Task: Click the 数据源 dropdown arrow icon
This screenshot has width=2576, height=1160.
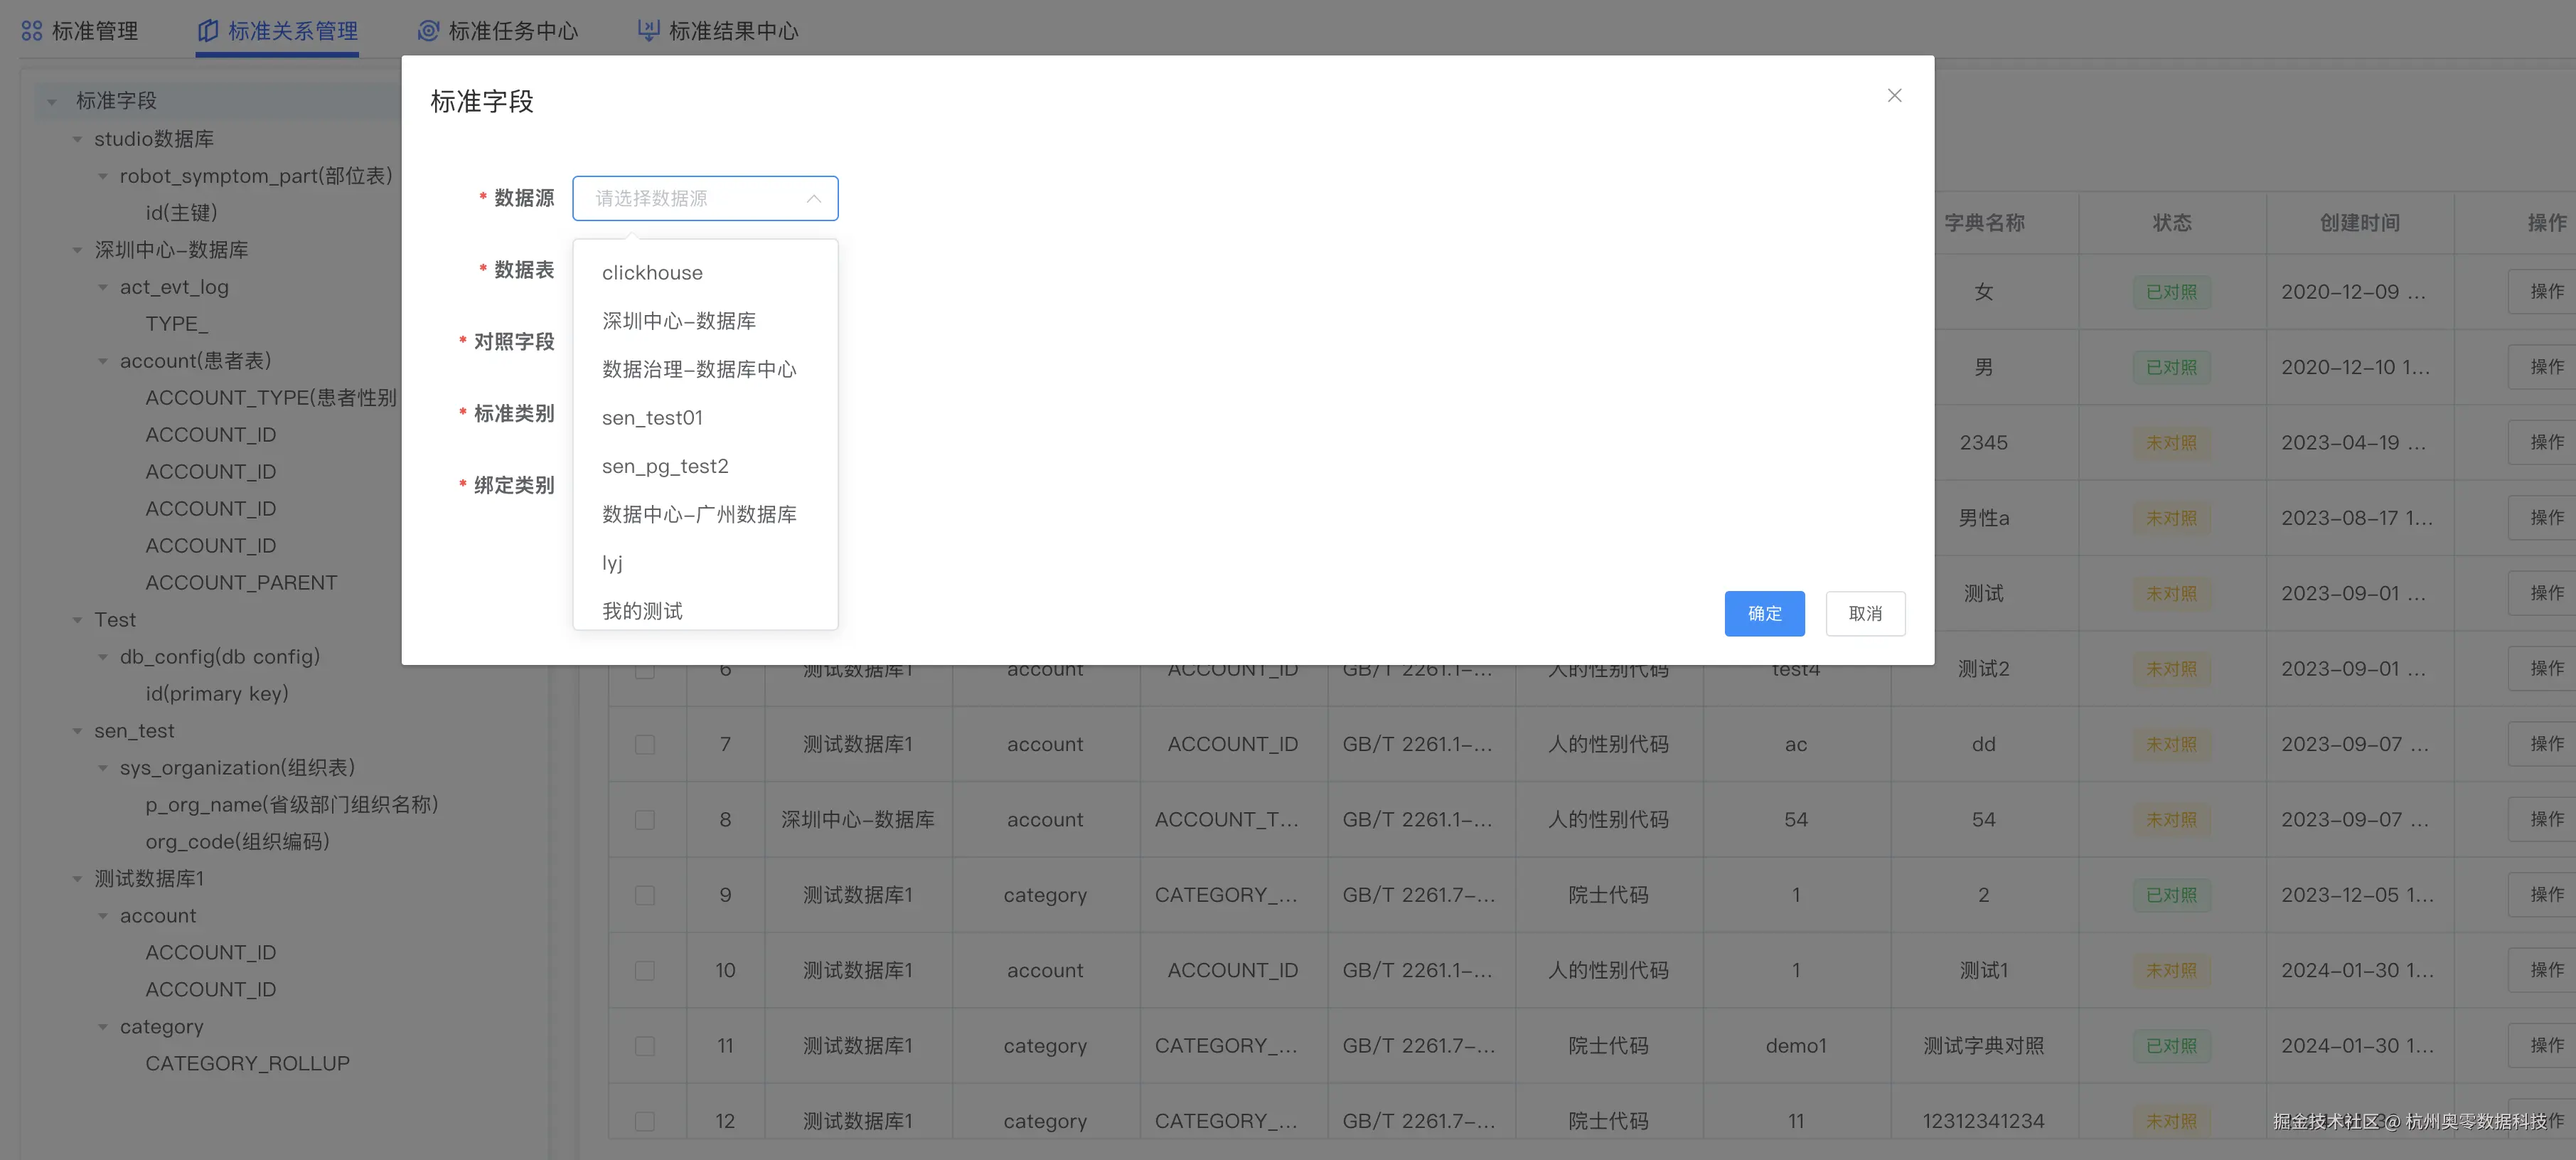Action: click(x=814, y=199)
